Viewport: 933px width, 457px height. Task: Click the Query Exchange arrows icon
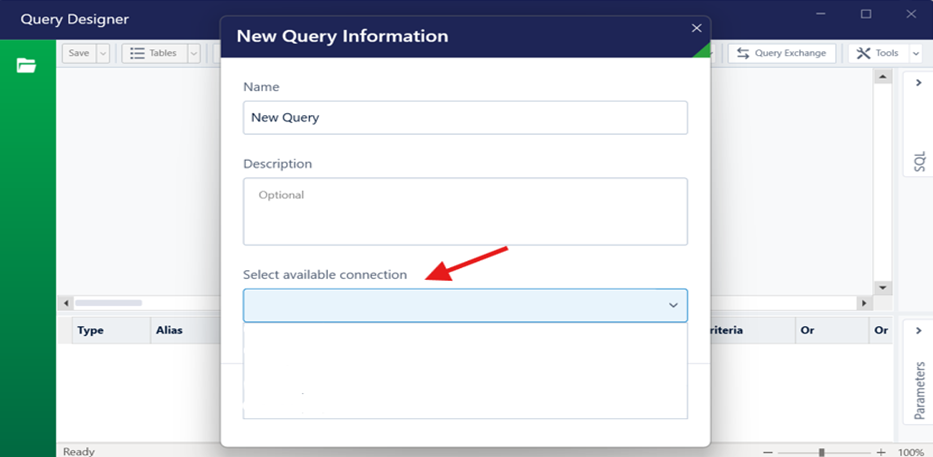(x=743, y=53)
